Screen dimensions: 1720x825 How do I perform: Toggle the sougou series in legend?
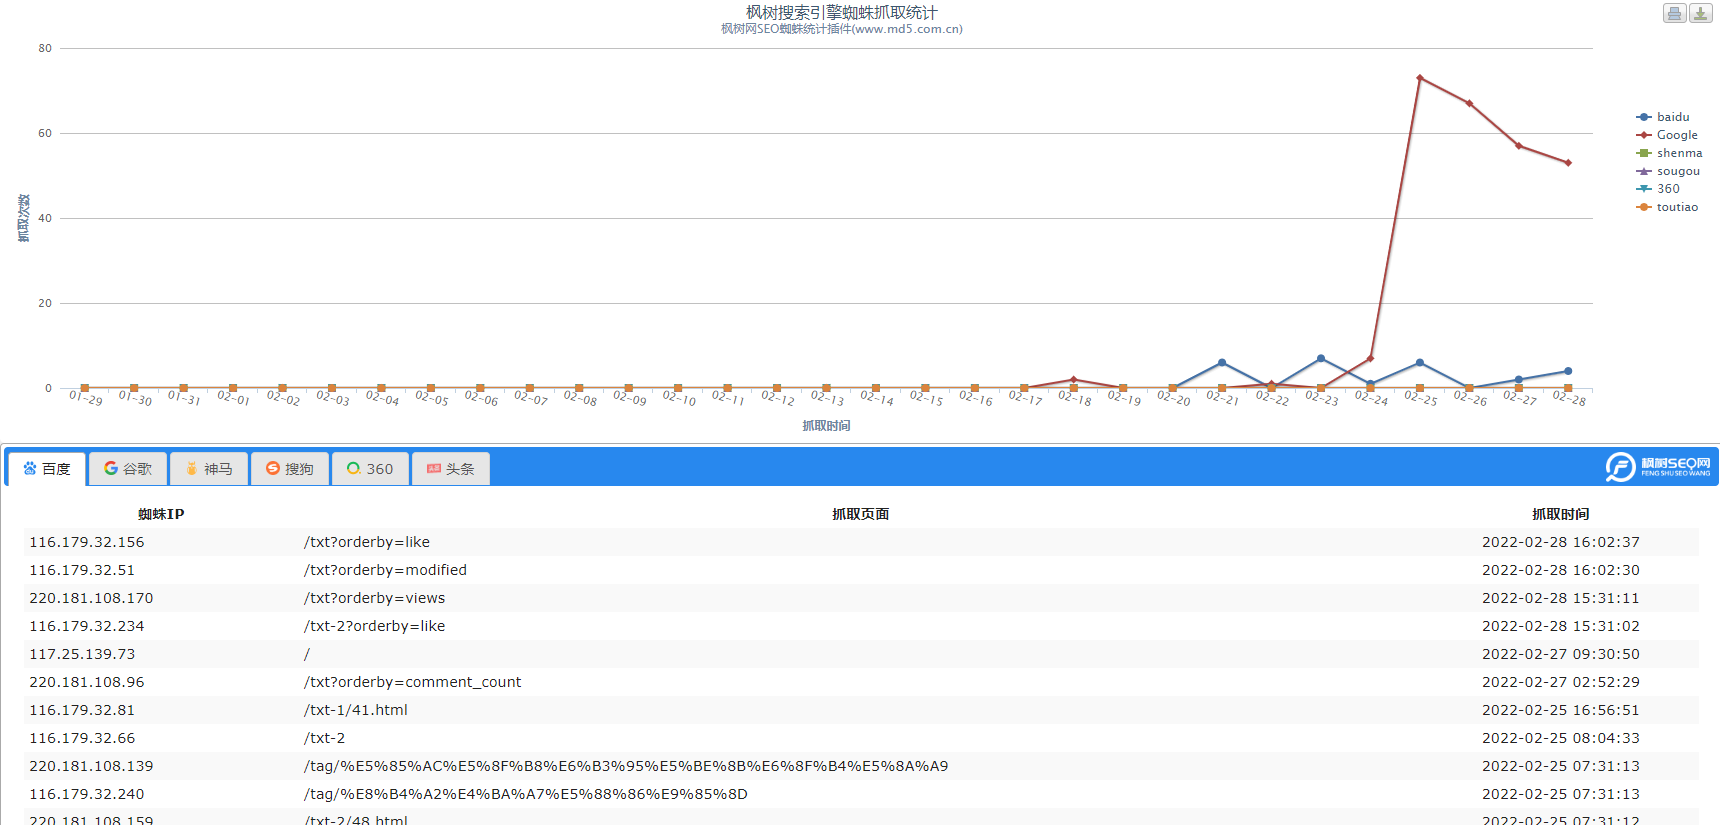pyautogui.click(x=1668, y=171)
